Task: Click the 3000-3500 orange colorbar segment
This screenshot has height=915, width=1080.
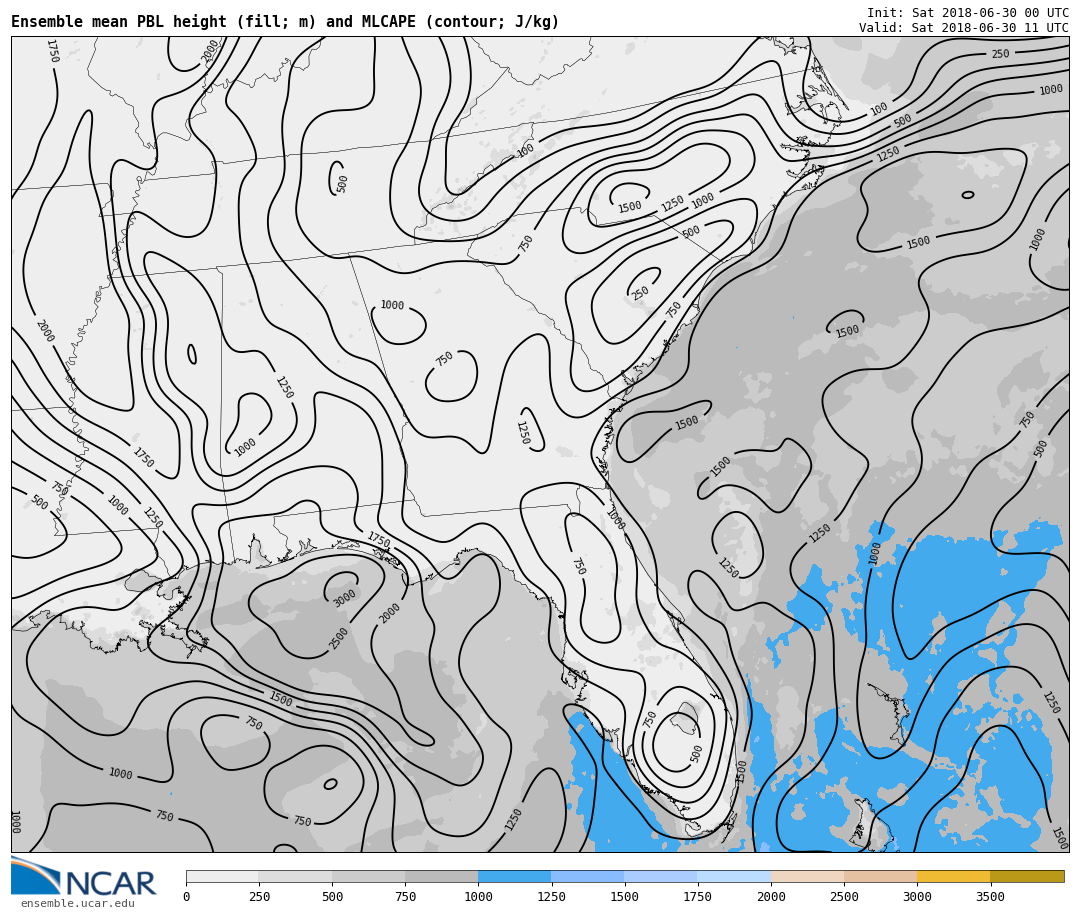Action: pyautogui.click(x=953, y=876)
